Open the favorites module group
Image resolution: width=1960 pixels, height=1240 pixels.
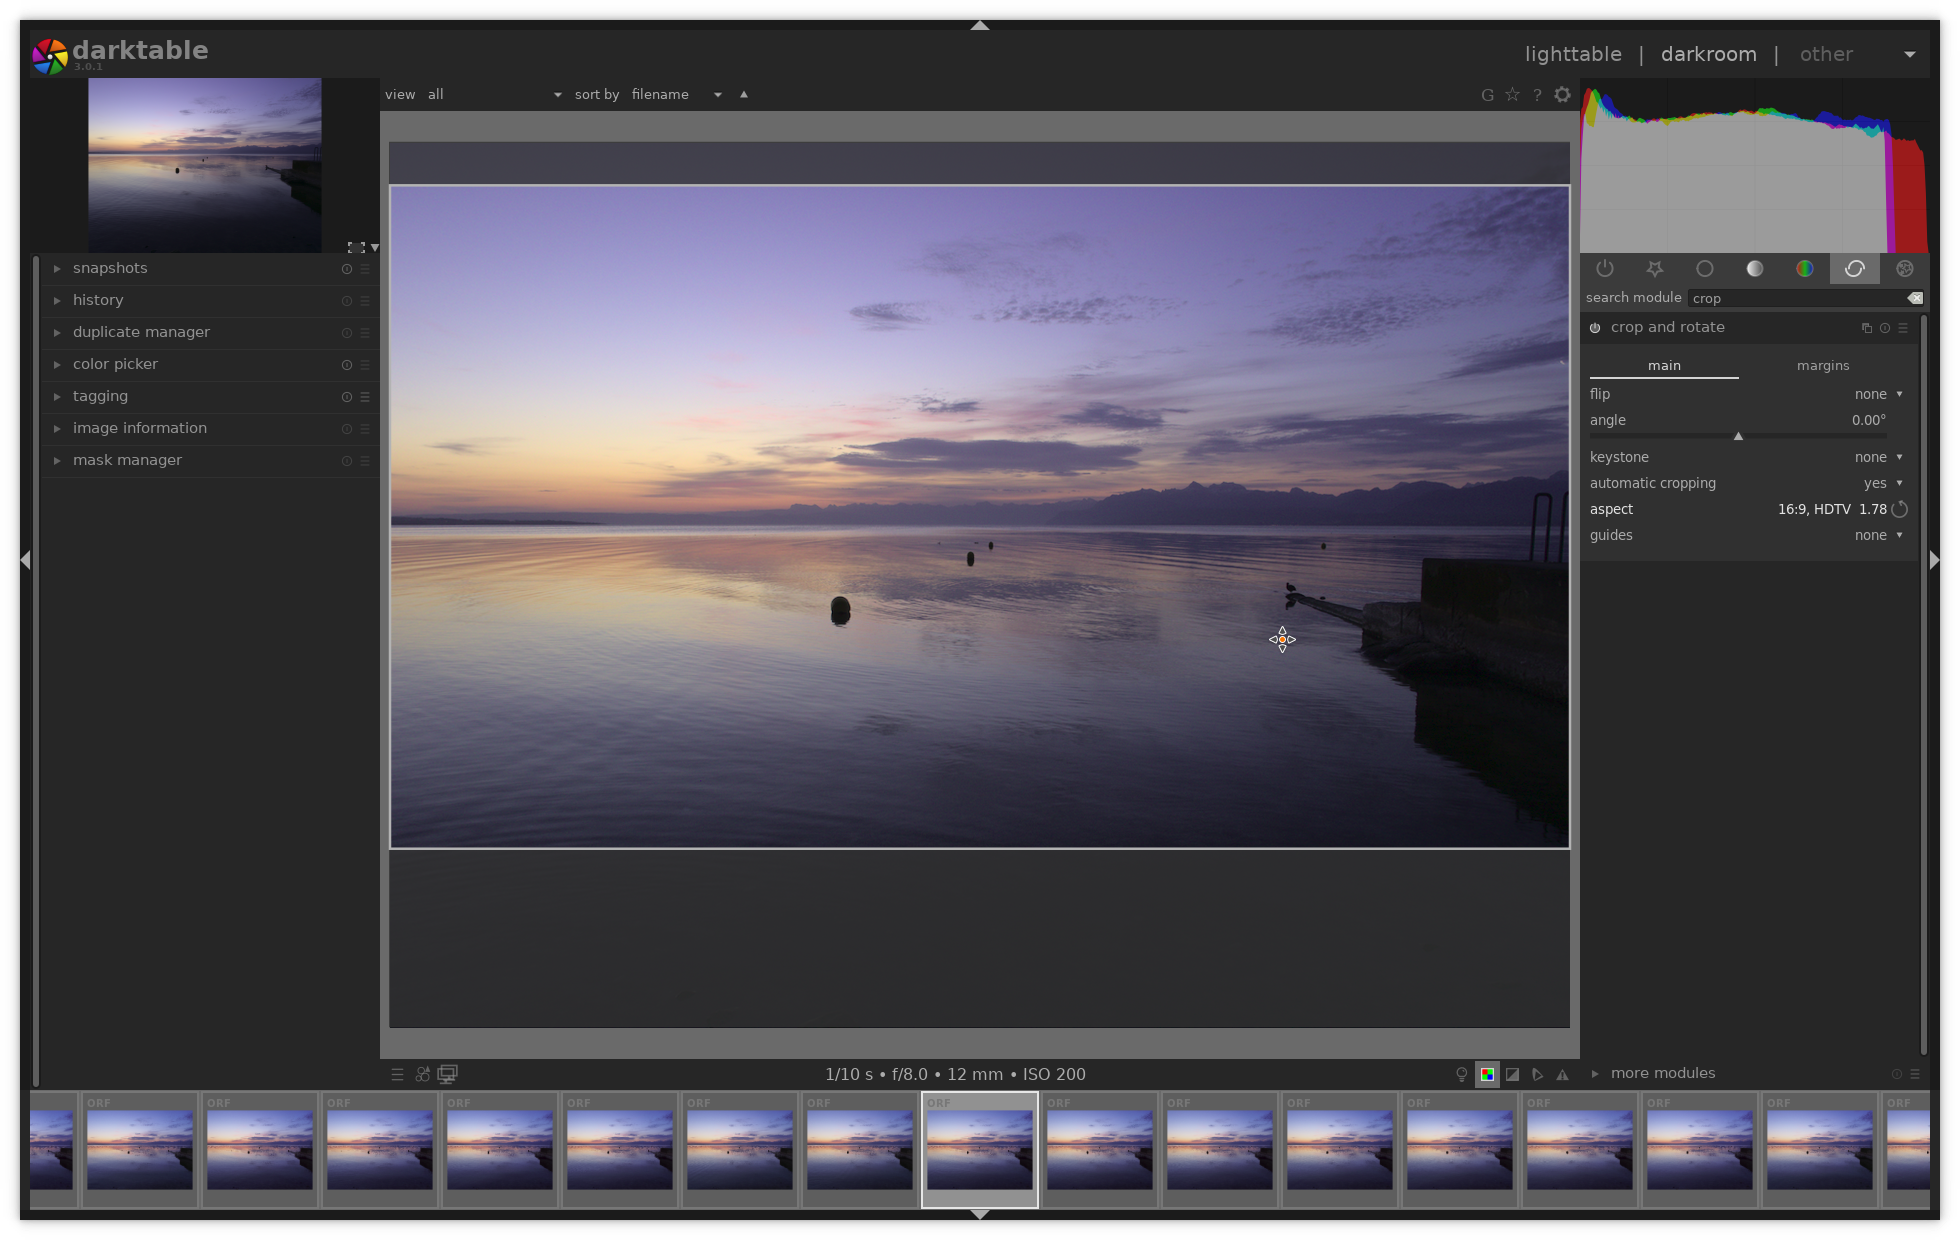point(1654,269)
